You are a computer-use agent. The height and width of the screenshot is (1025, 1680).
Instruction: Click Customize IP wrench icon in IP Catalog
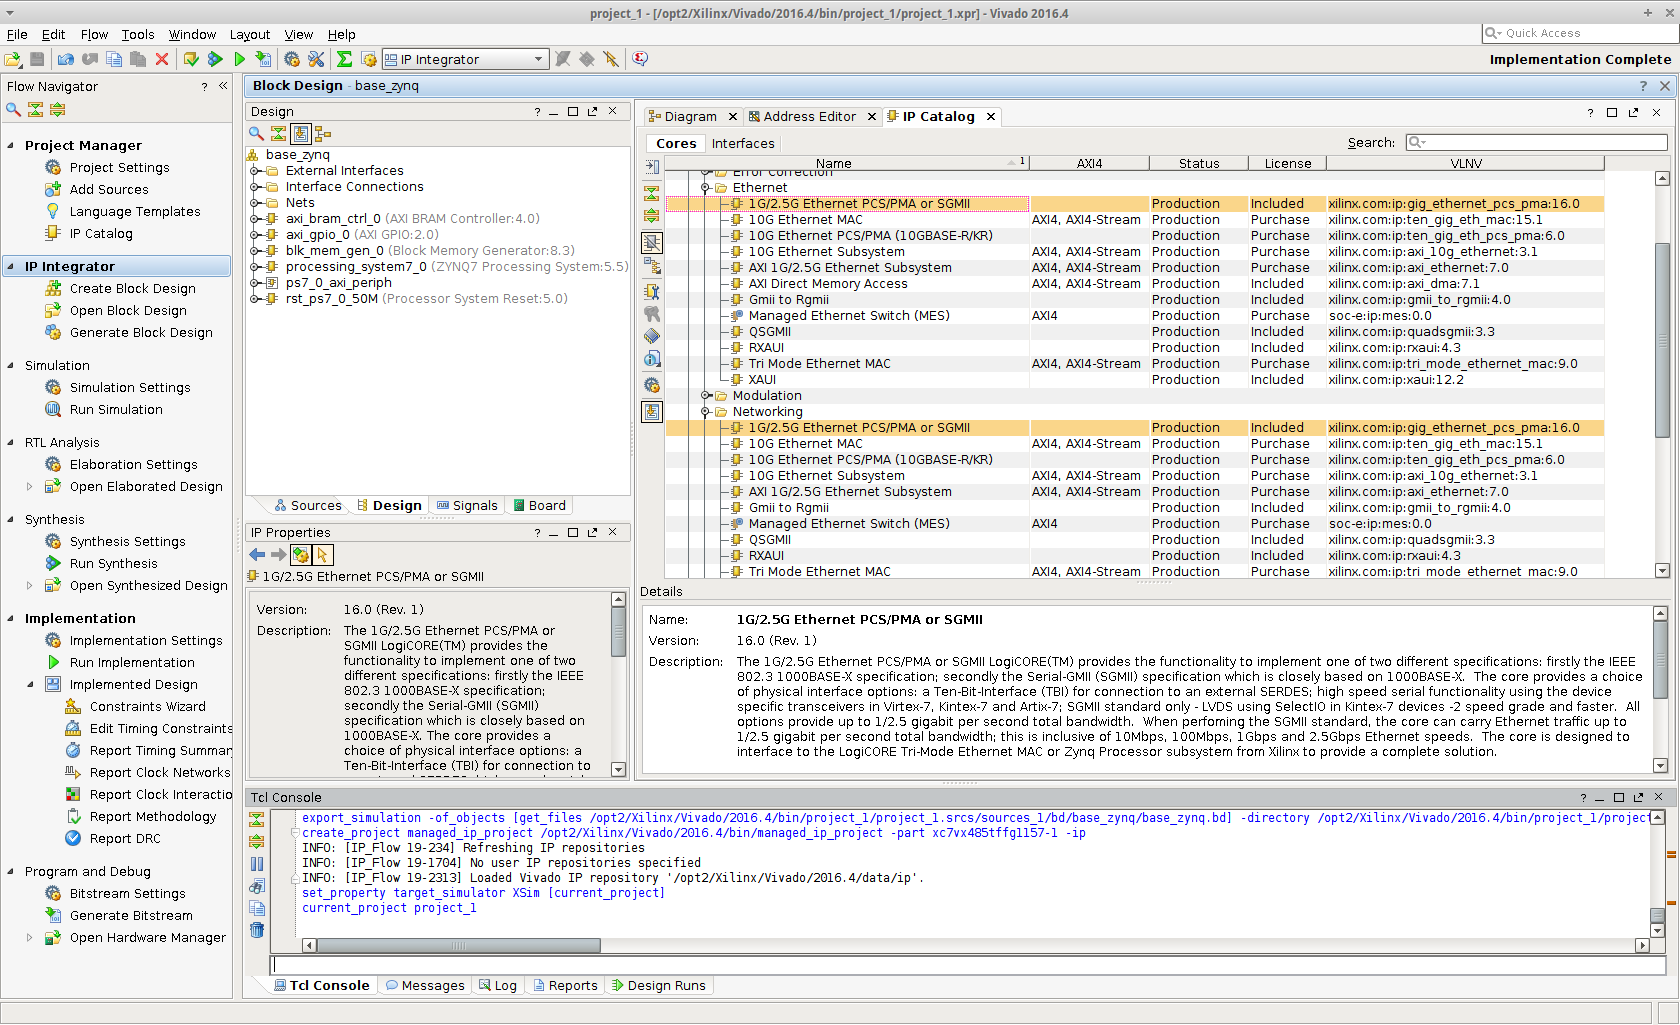(652, 290)
